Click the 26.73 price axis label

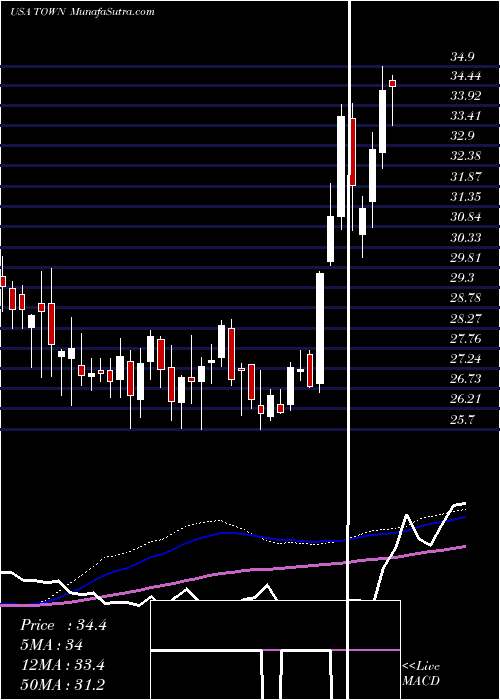466,379
